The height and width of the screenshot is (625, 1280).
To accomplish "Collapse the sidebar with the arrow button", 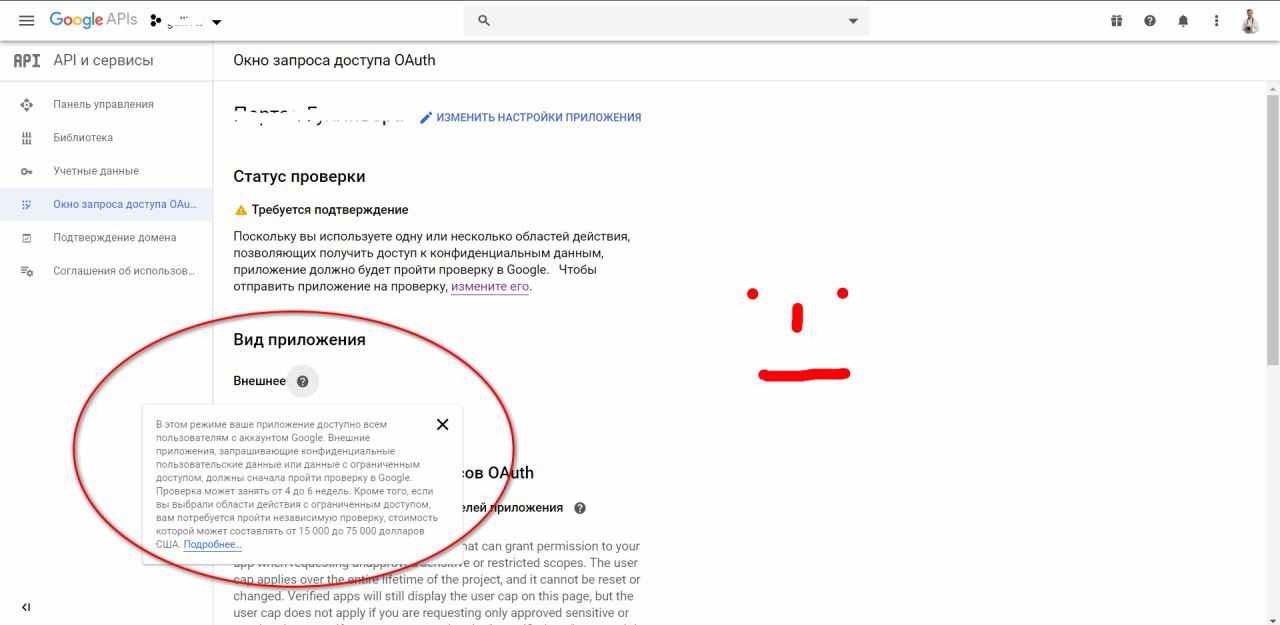I will (x=26, y=607).
